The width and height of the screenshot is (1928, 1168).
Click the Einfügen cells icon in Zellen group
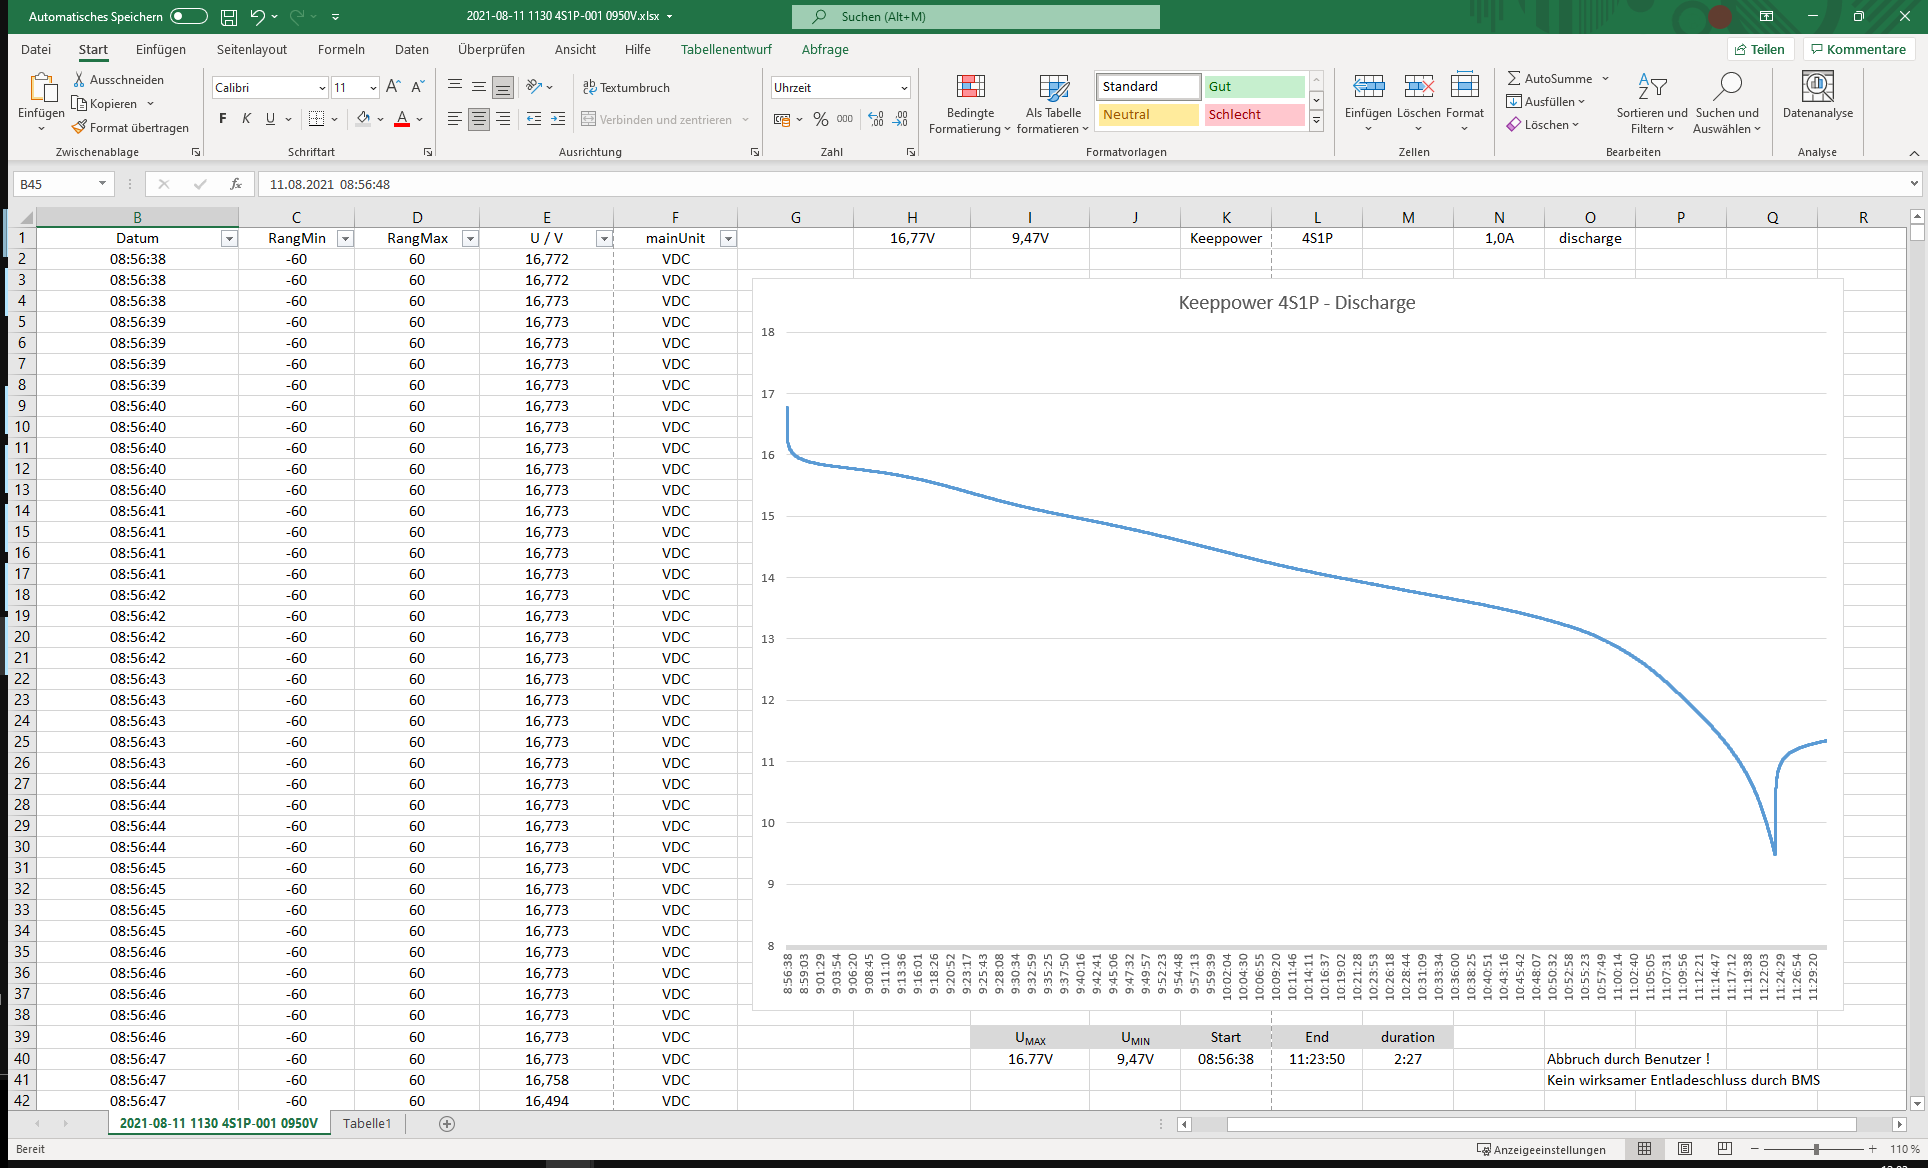pos(1368,87)
